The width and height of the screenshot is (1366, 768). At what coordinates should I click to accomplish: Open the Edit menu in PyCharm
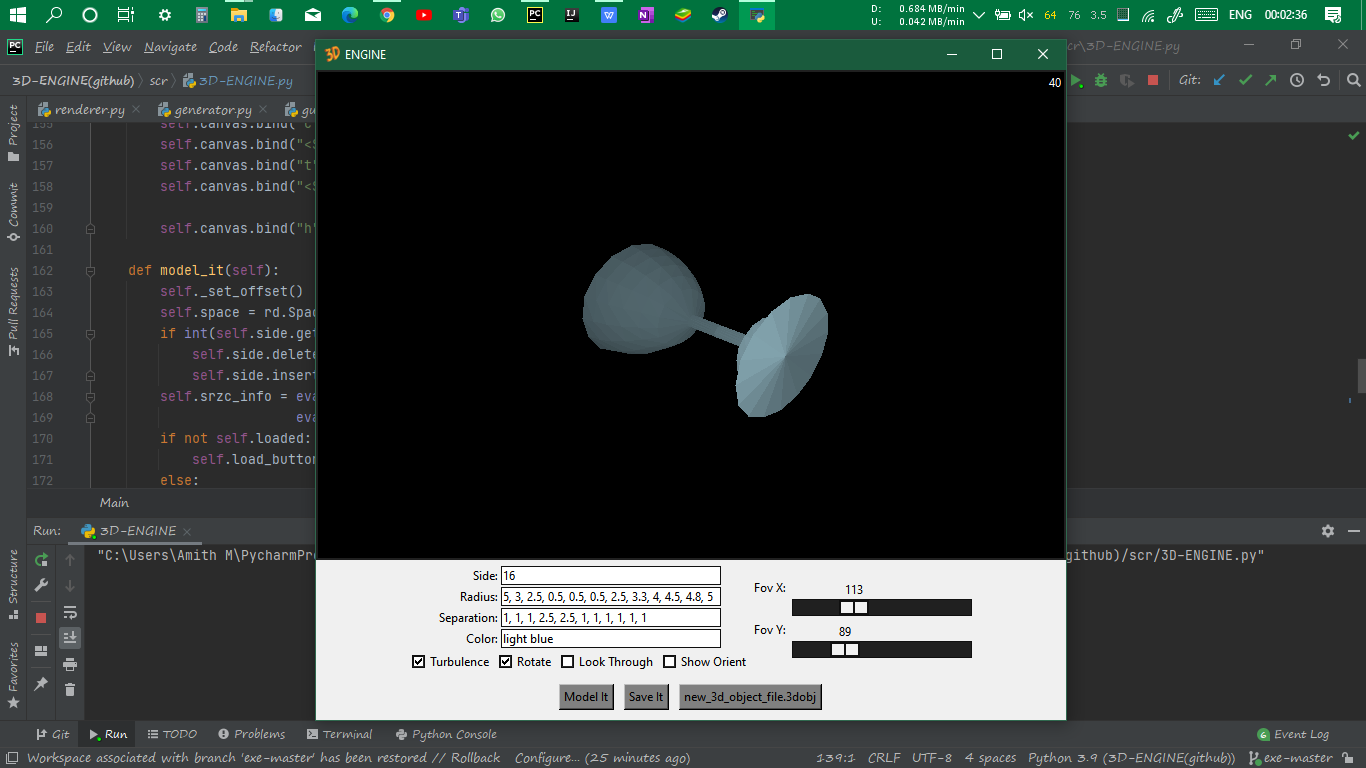click(x=78, y=47)
